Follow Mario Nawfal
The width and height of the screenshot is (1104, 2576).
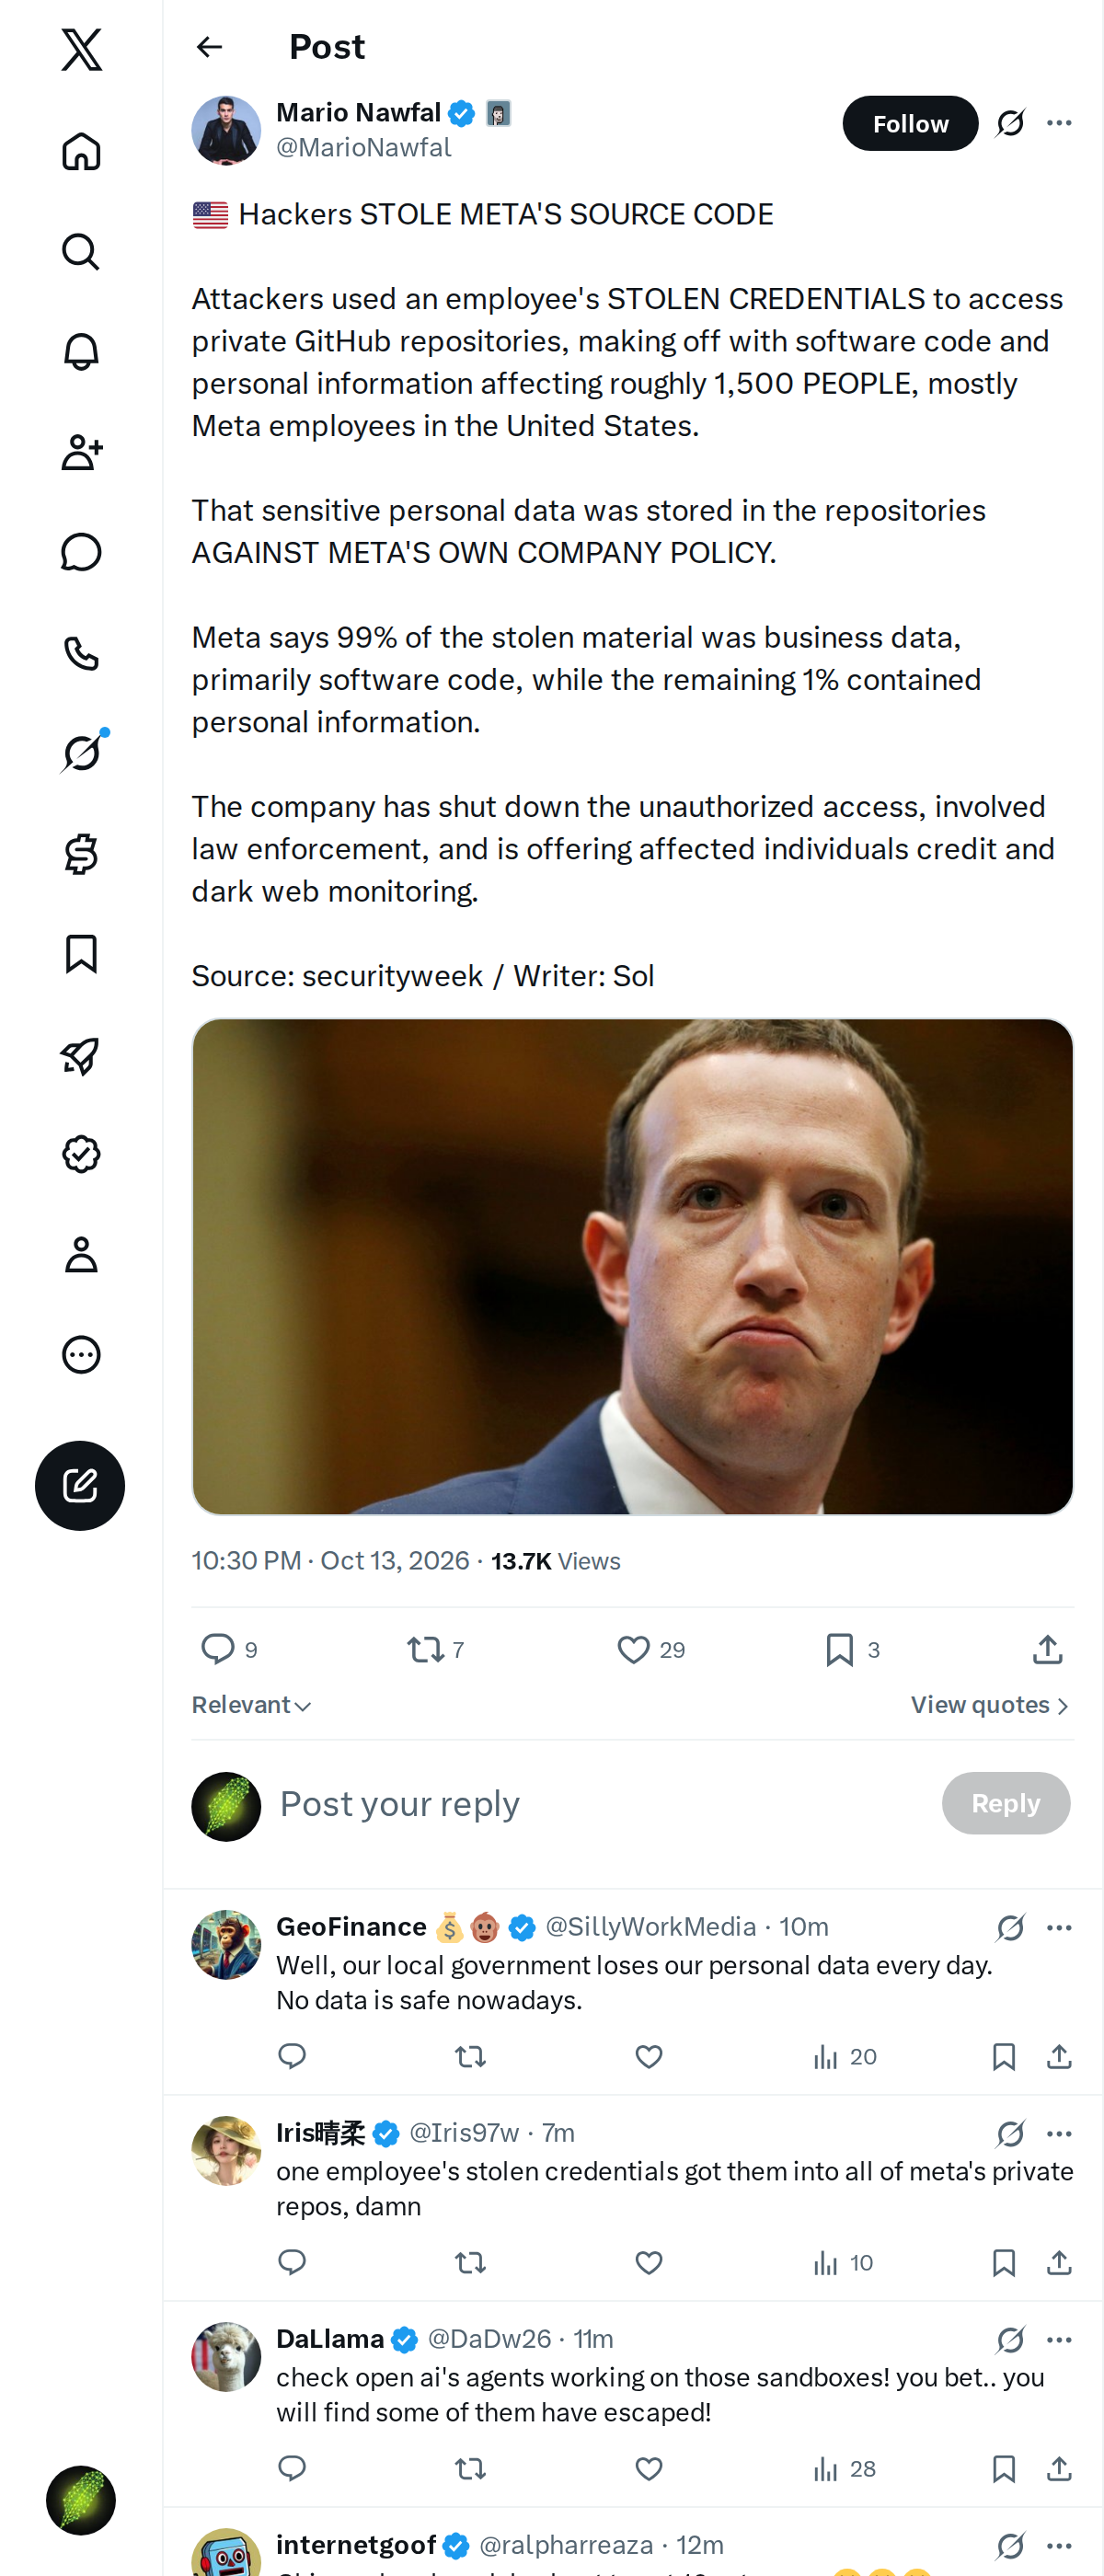point(910,123)
